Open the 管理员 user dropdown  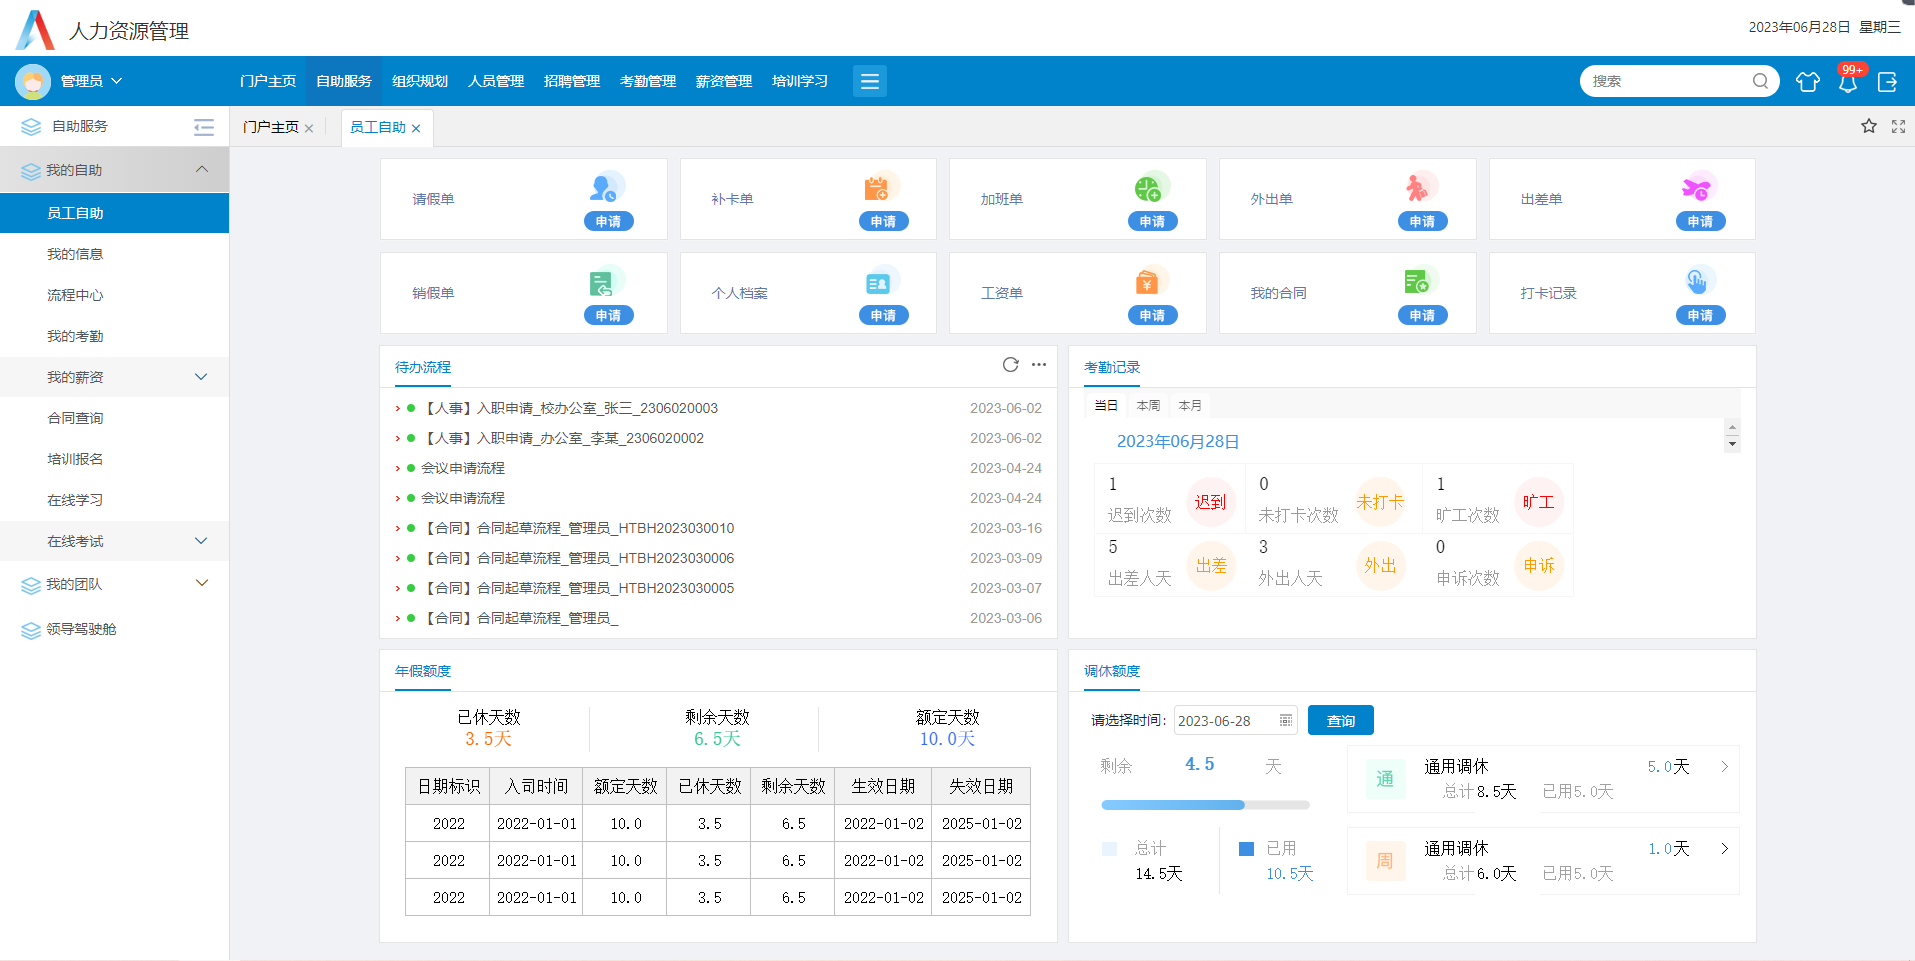[90, 81]
